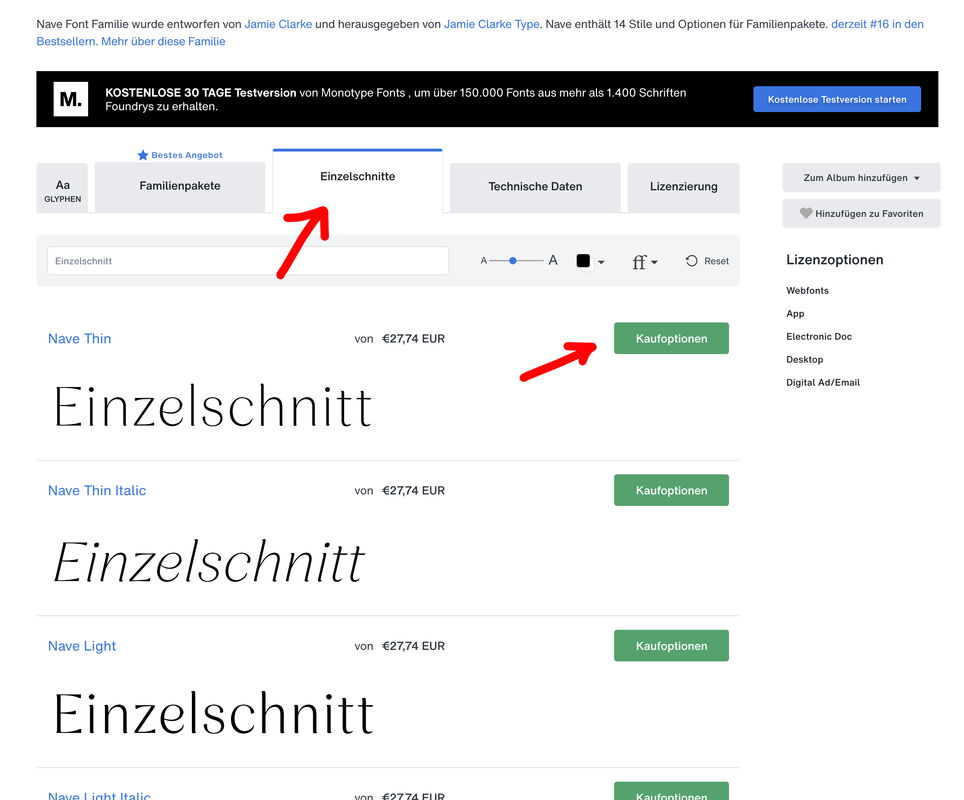Select the Electronic Doc license option
This screenshot has height=800, width=964.
(x=819, y=336)
